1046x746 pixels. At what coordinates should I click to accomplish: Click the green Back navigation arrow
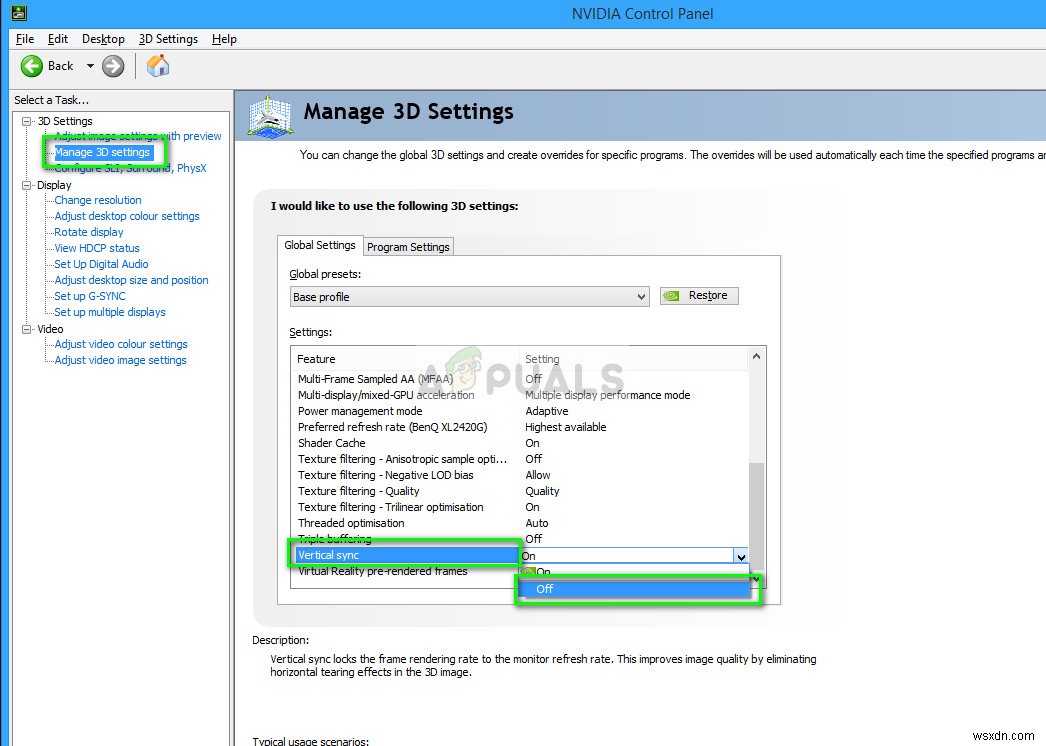(31, 66)
